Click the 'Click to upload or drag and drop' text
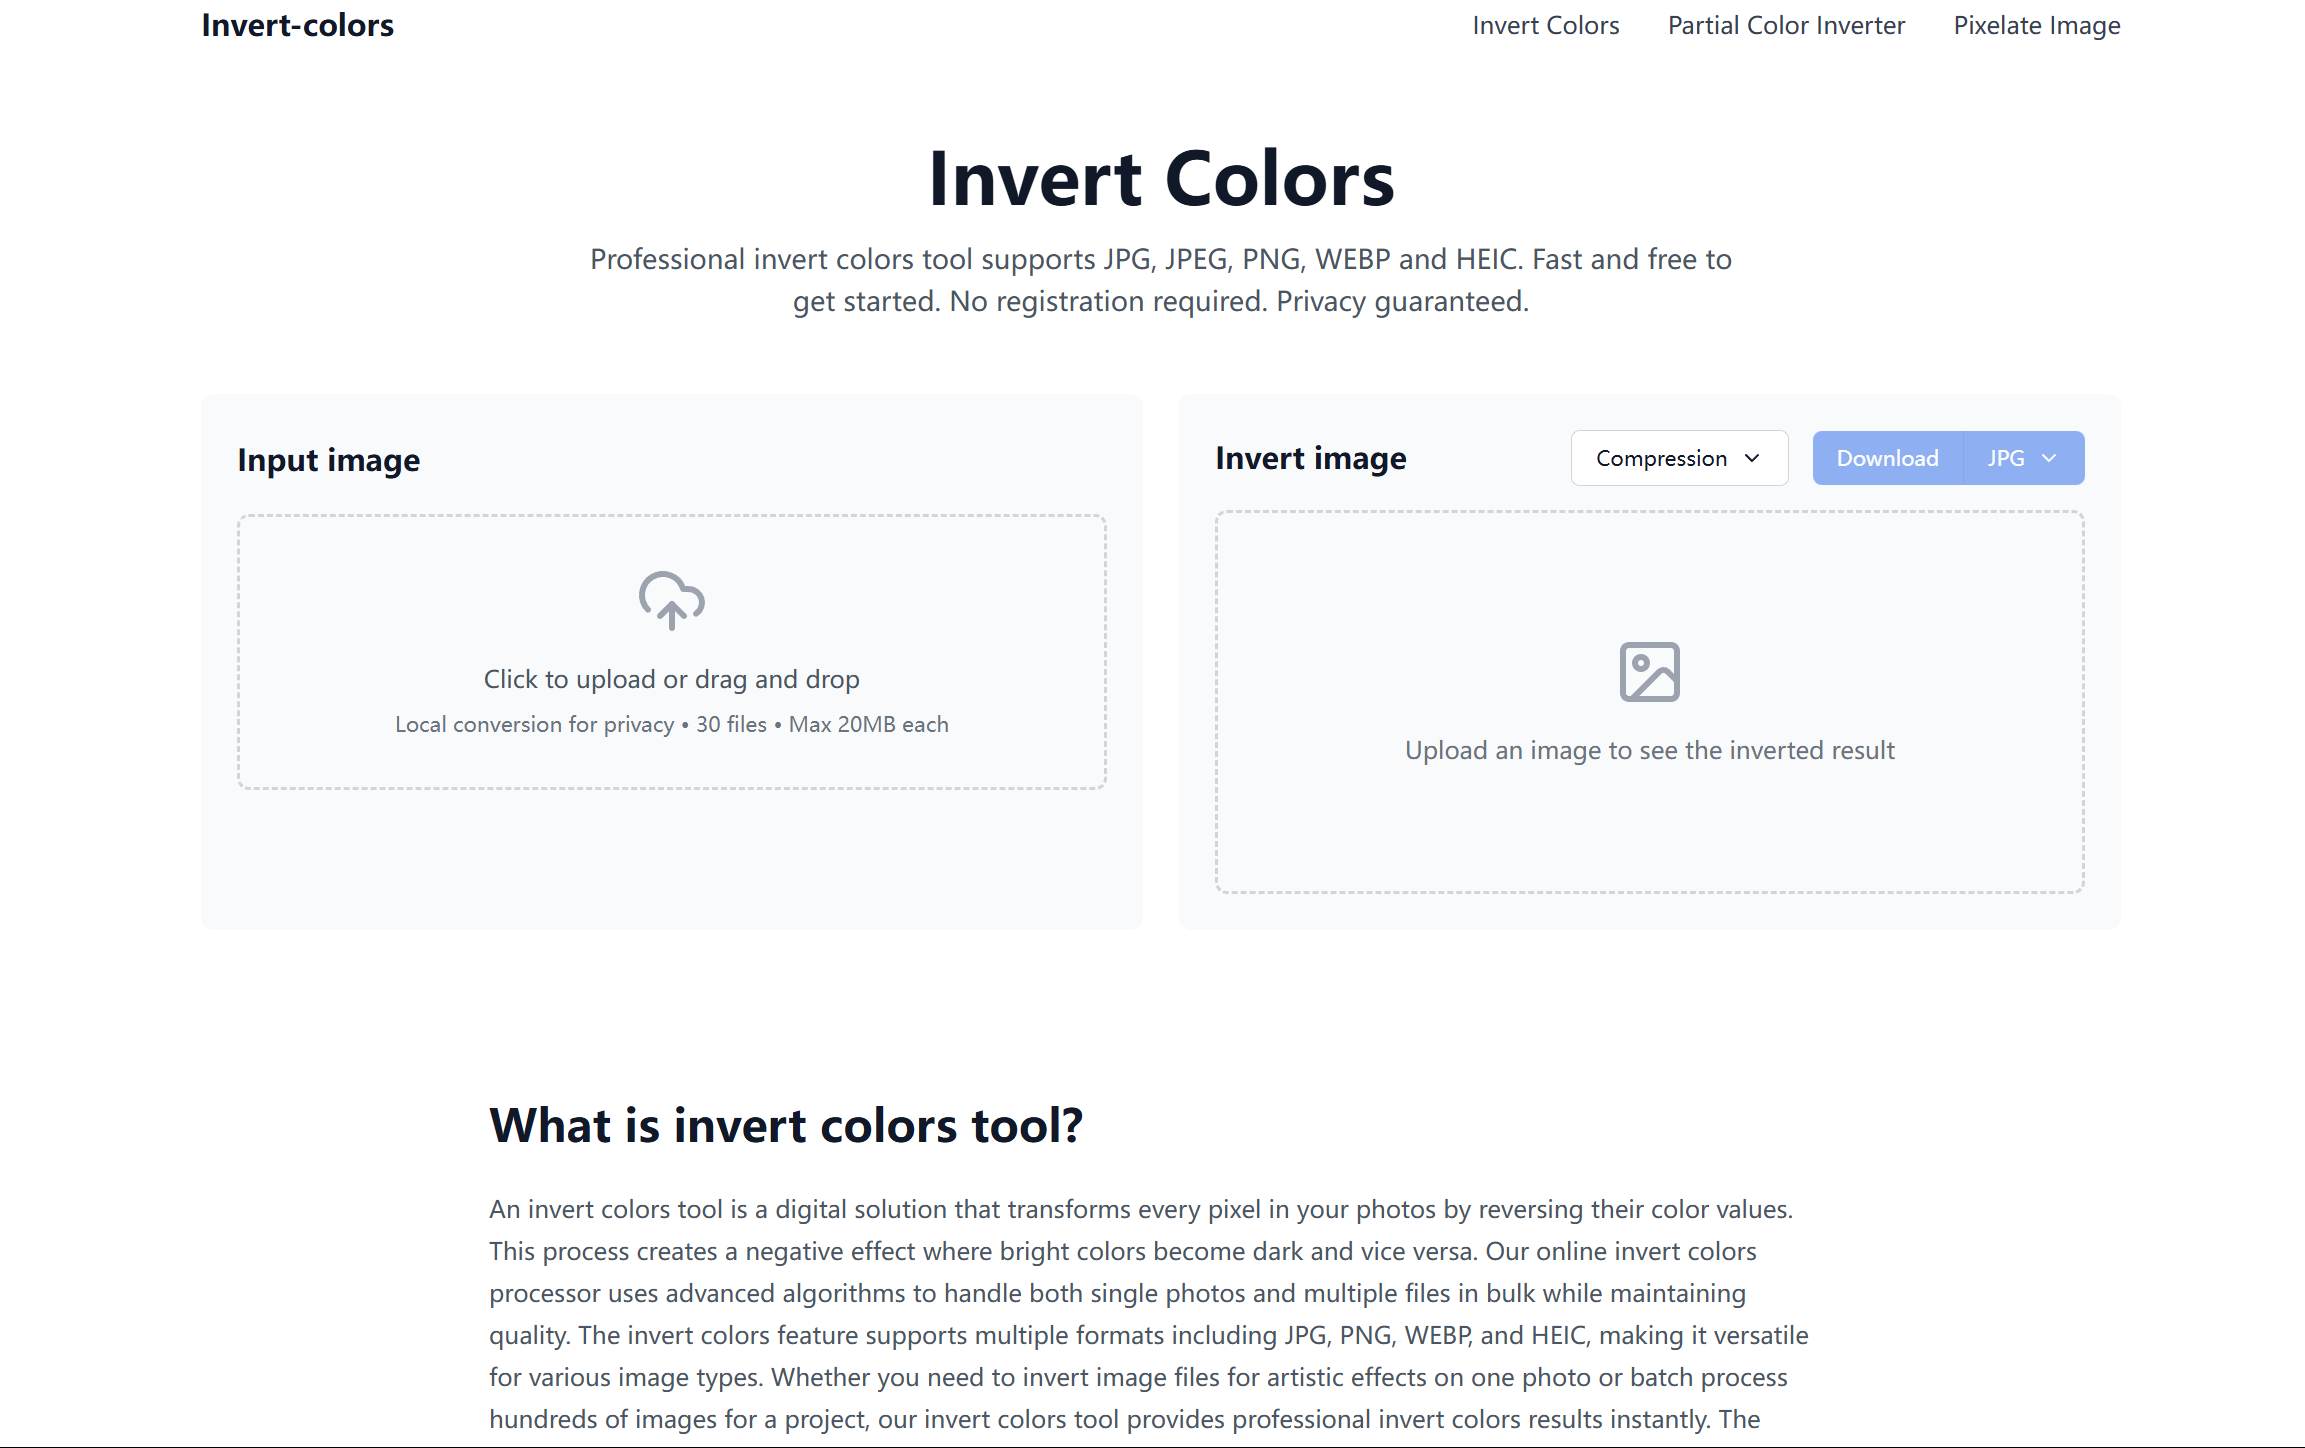 [671, 678]
